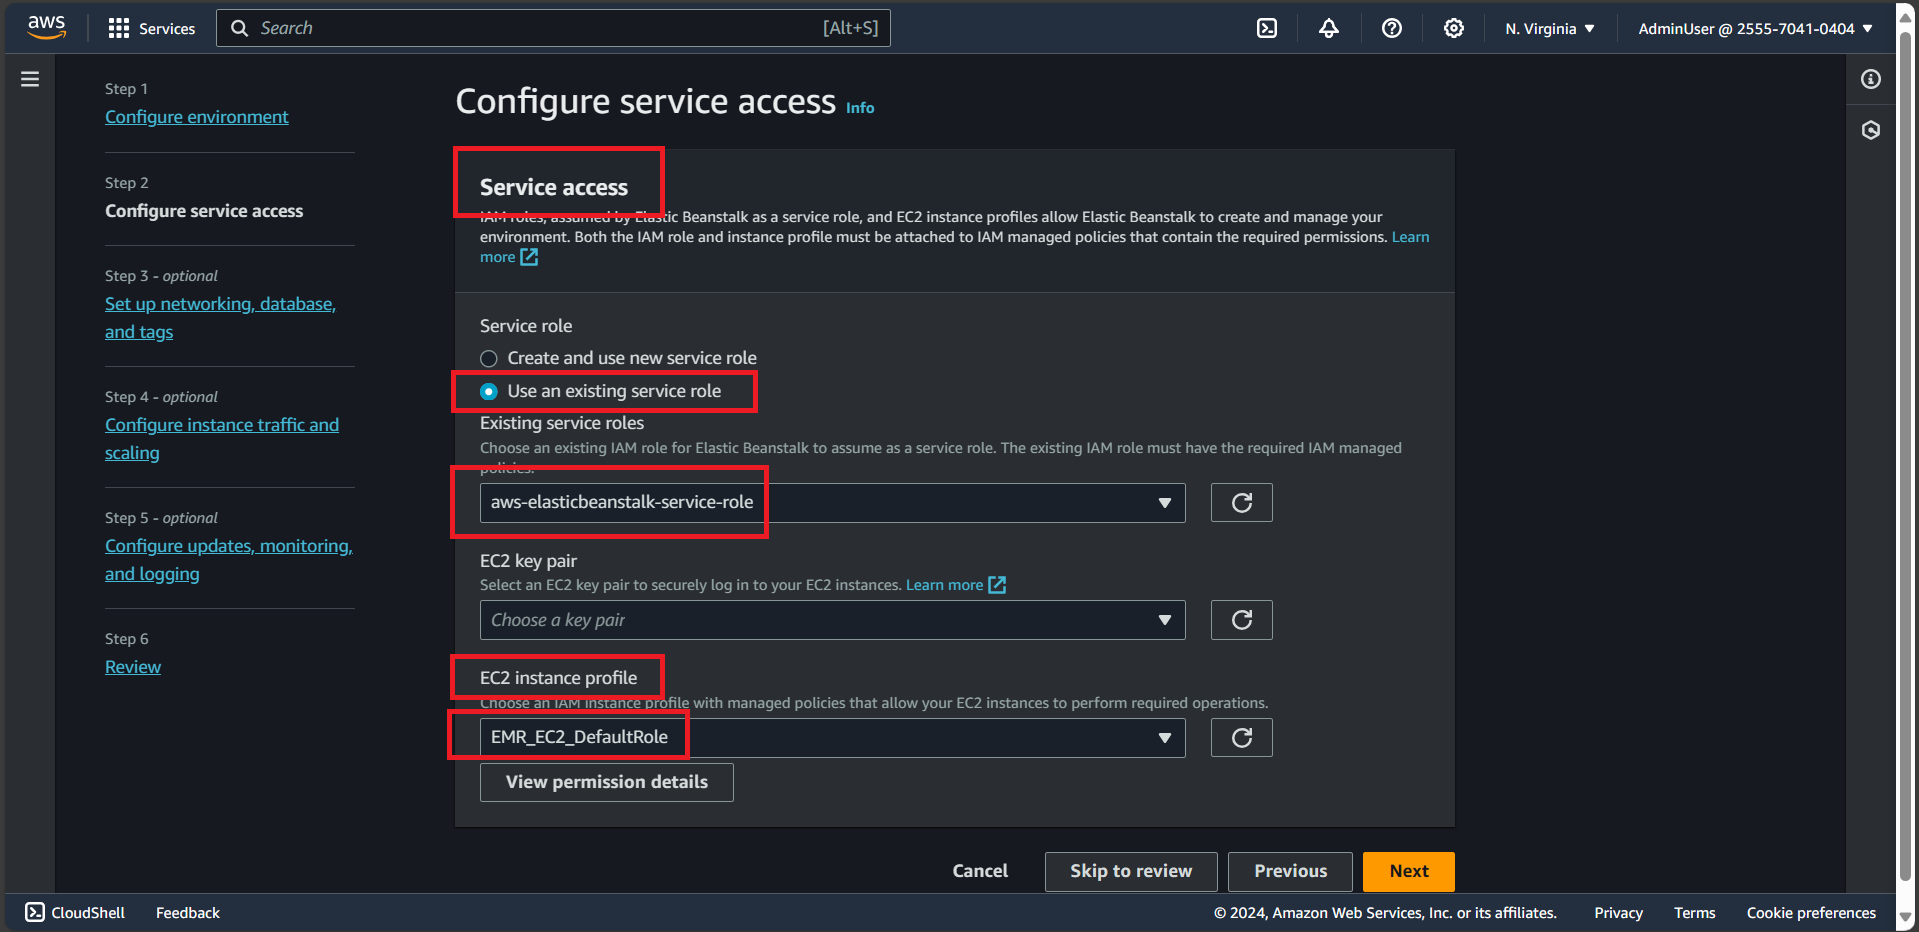Click the View permission details button
The height and width of the screenshot is (932, 1919).
point(607,782)
